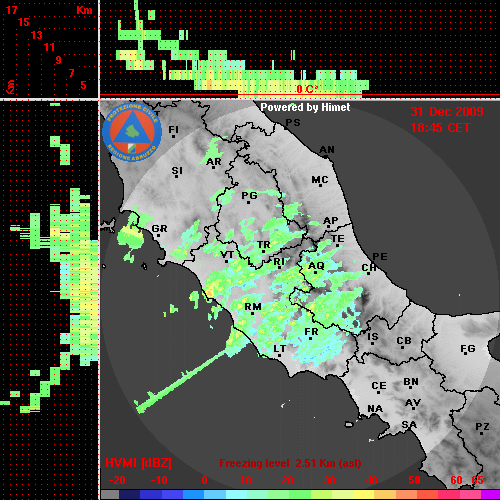This screenshot has width=500, height=500.
Task: Click the CH city label
Action: click(369, 267)
